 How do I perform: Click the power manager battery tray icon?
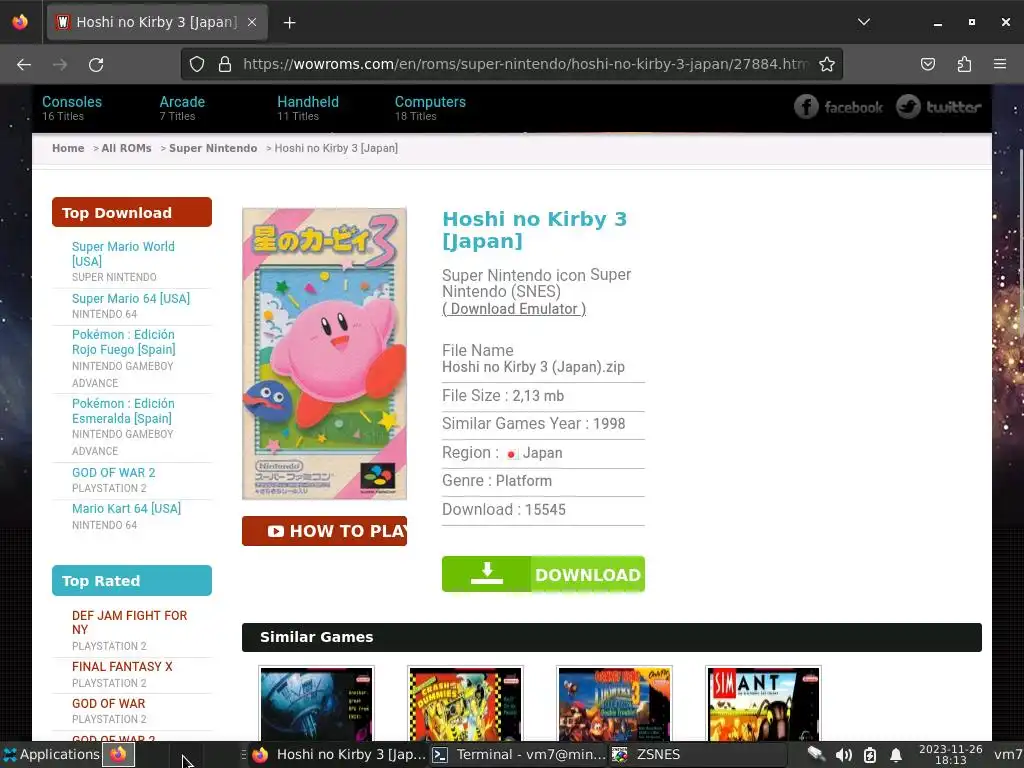coord(870,755)
